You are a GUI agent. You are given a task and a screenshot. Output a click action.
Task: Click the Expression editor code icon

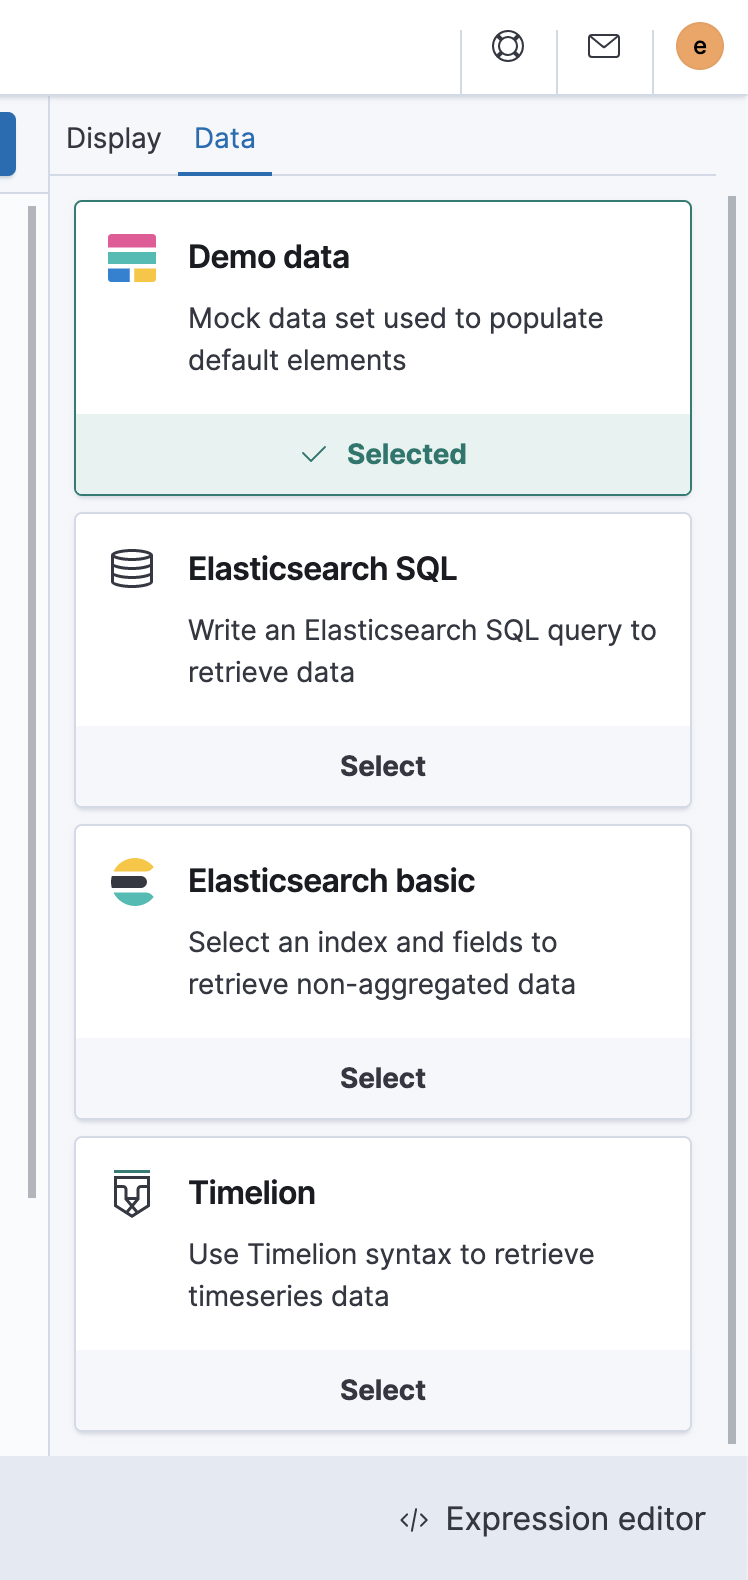(414, 1519)
